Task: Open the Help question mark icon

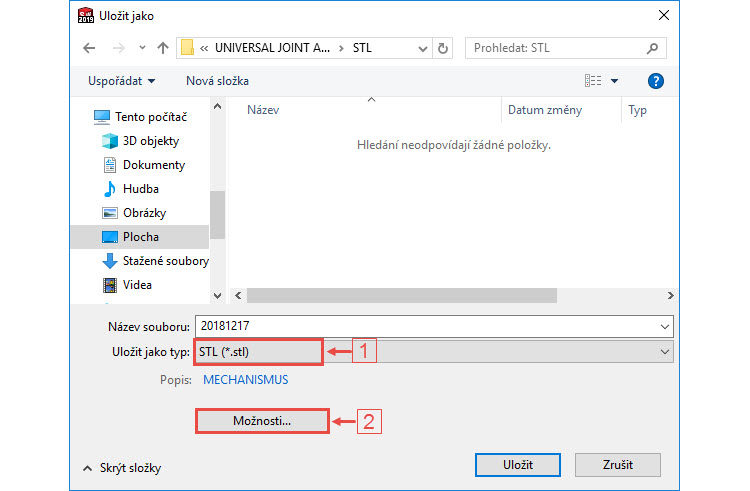Action: pyautogui.click(x=656, y=81)
